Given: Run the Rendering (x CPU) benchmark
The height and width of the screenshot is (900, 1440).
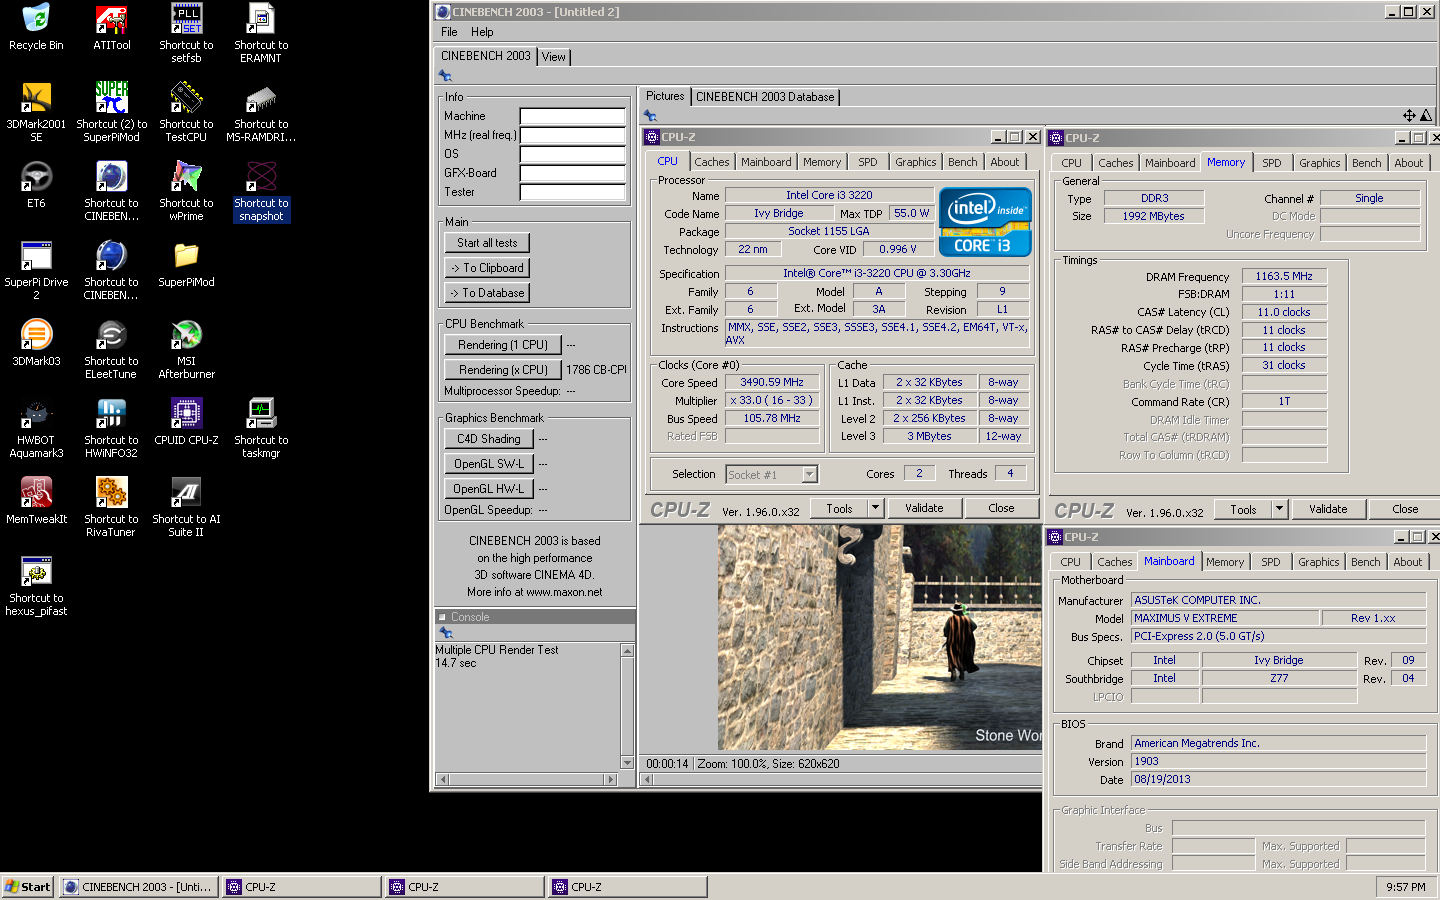Looking at the screenshot, I should [503, 370].
